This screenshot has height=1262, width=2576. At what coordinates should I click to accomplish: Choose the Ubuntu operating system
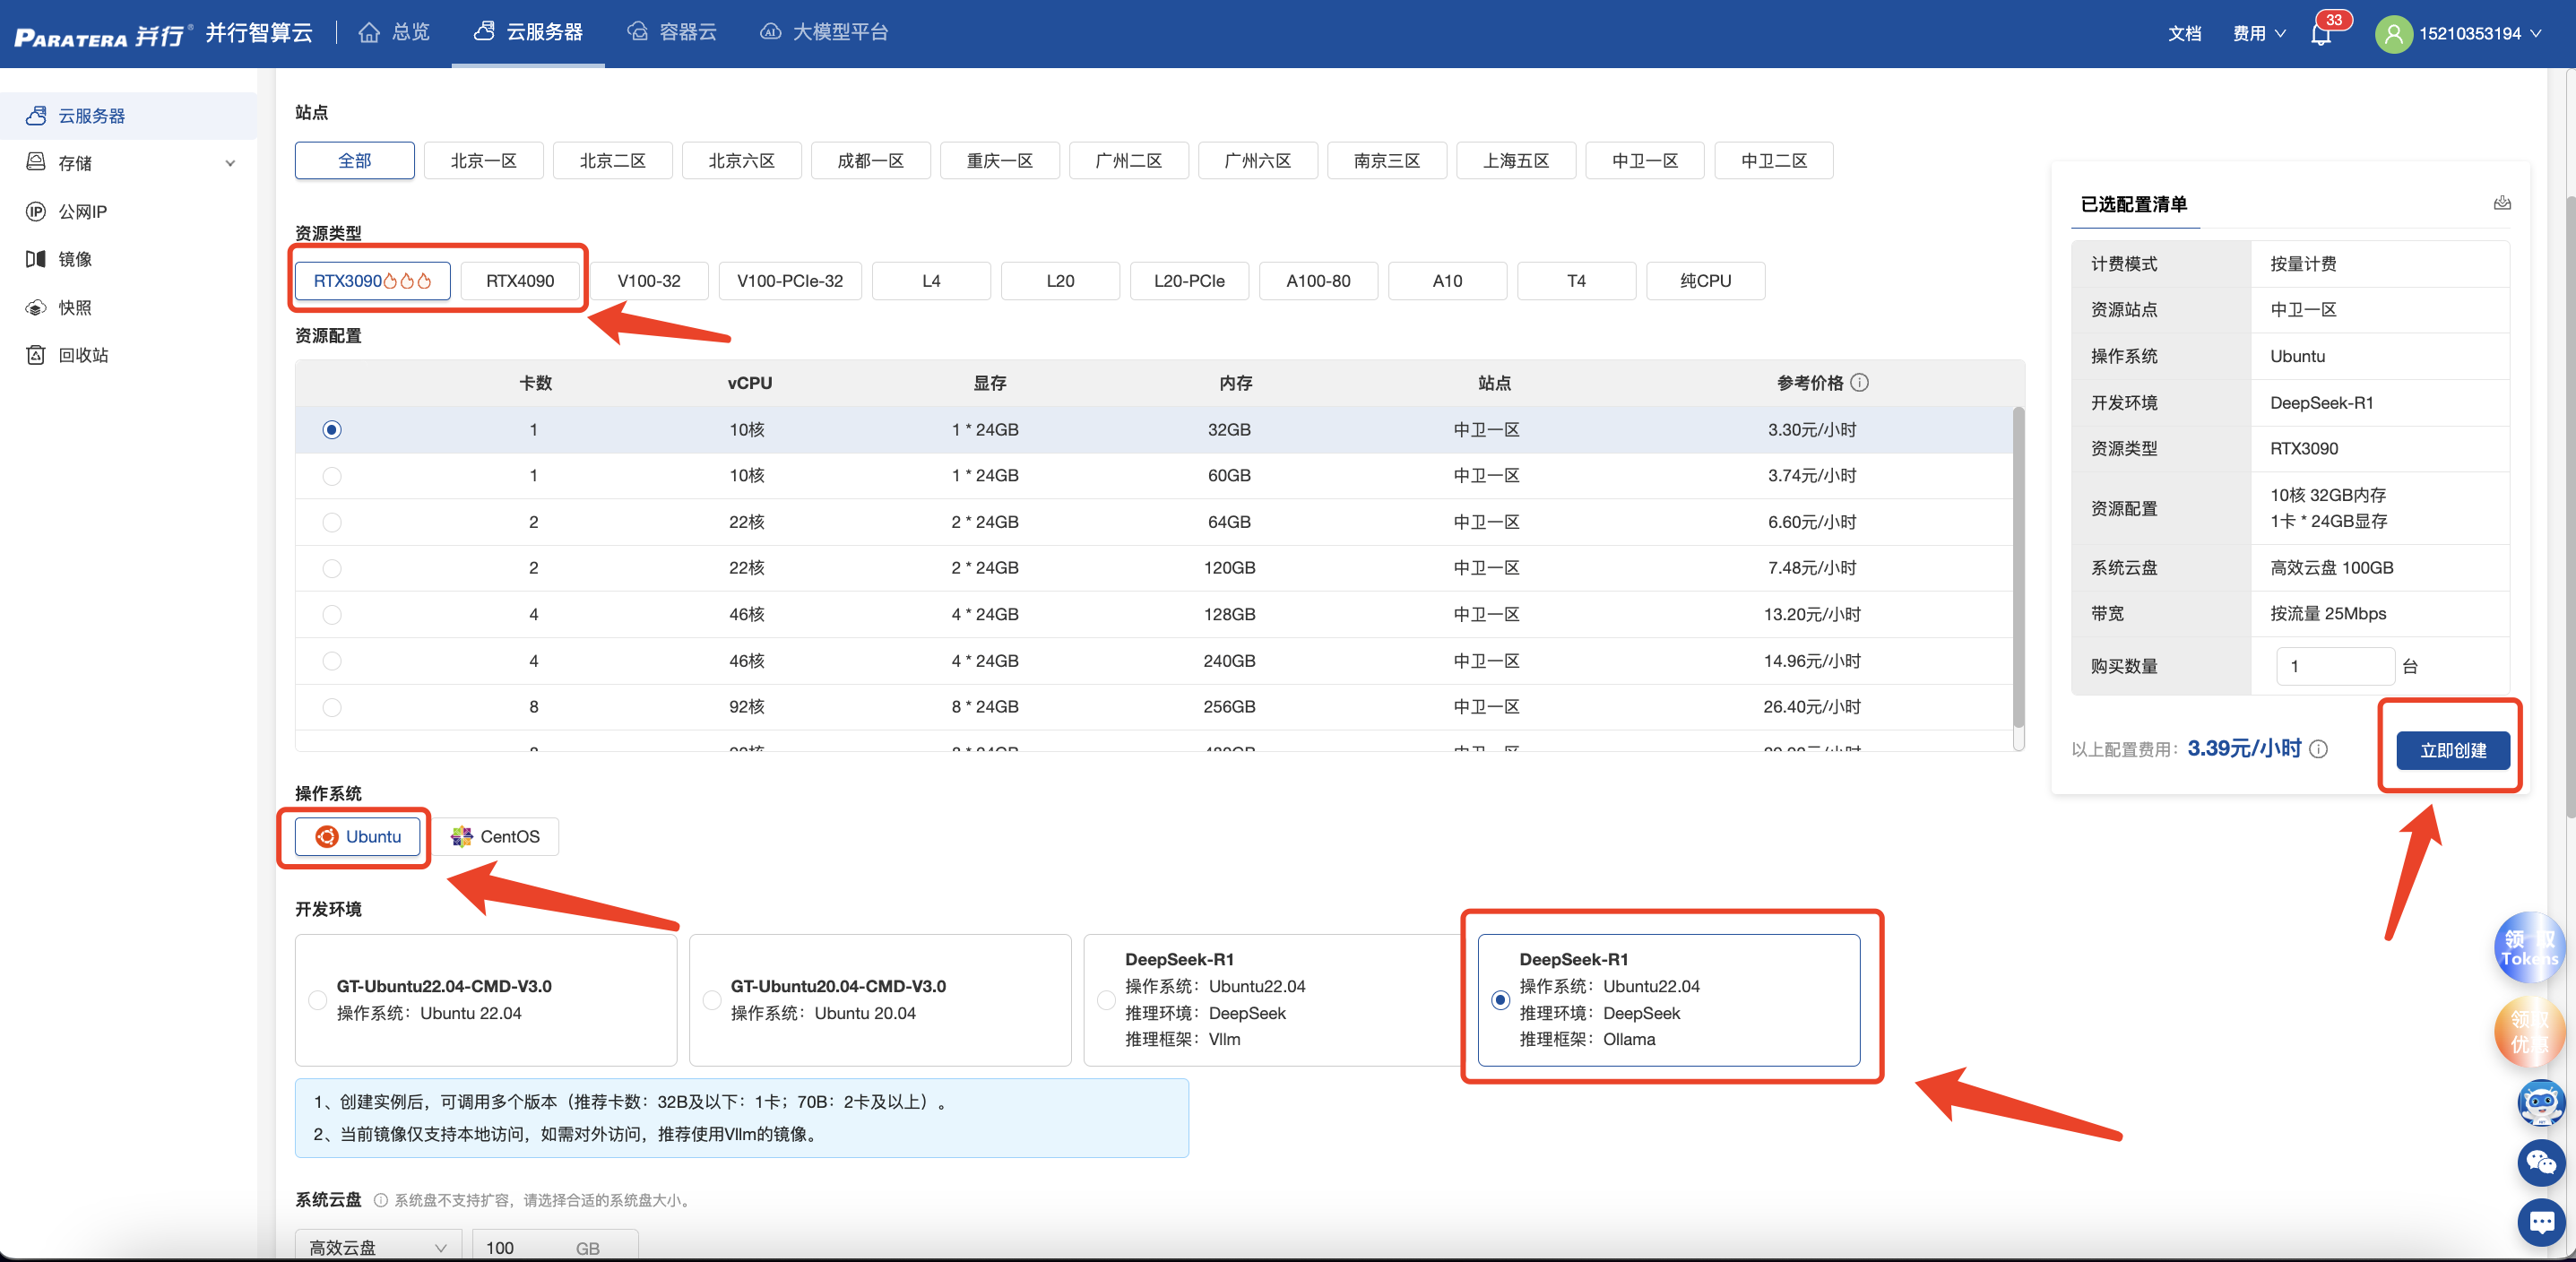point(357,837)
